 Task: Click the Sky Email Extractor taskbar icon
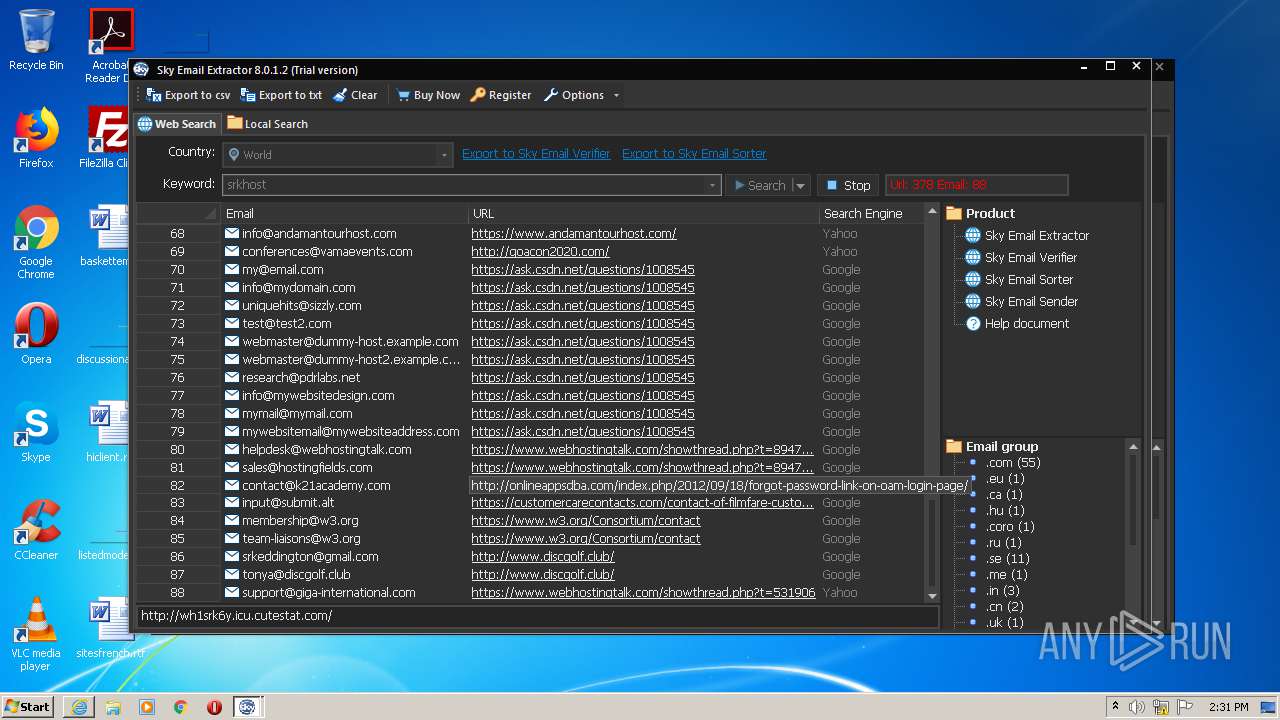[x=247, y=707]
